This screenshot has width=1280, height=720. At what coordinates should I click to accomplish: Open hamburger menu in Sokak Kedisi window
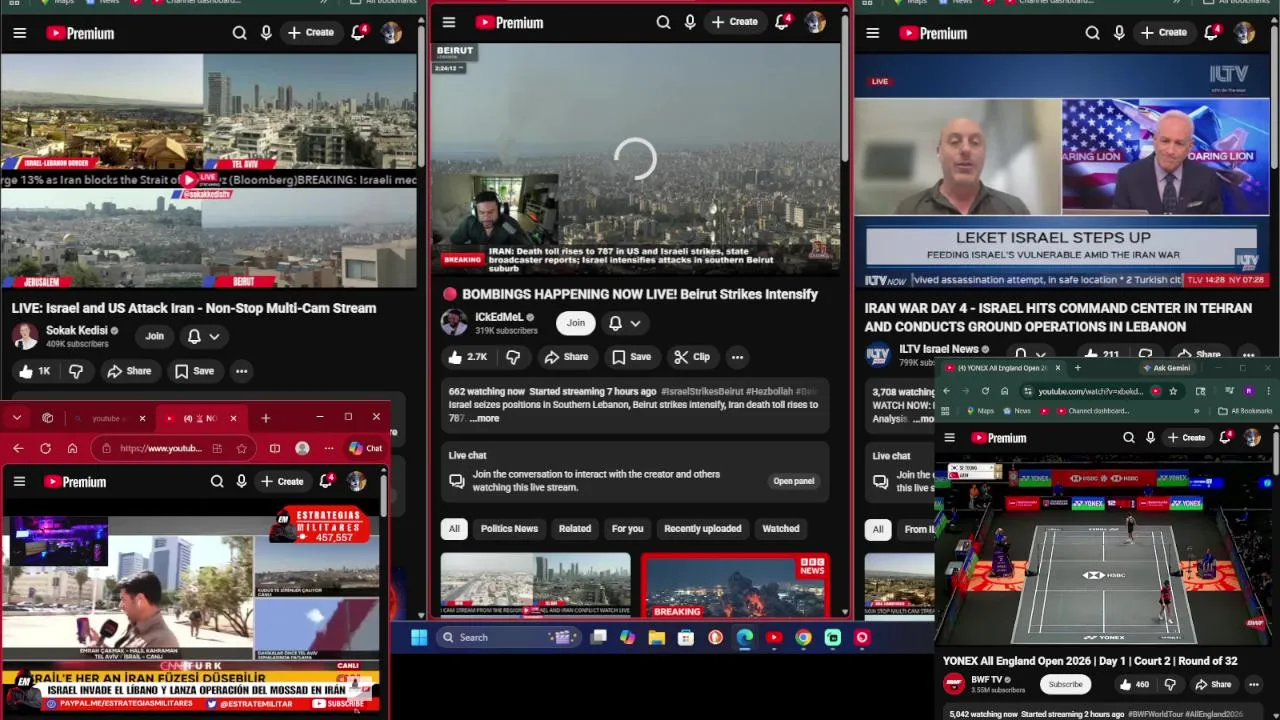pyautogui.click(x=19, y=33)
